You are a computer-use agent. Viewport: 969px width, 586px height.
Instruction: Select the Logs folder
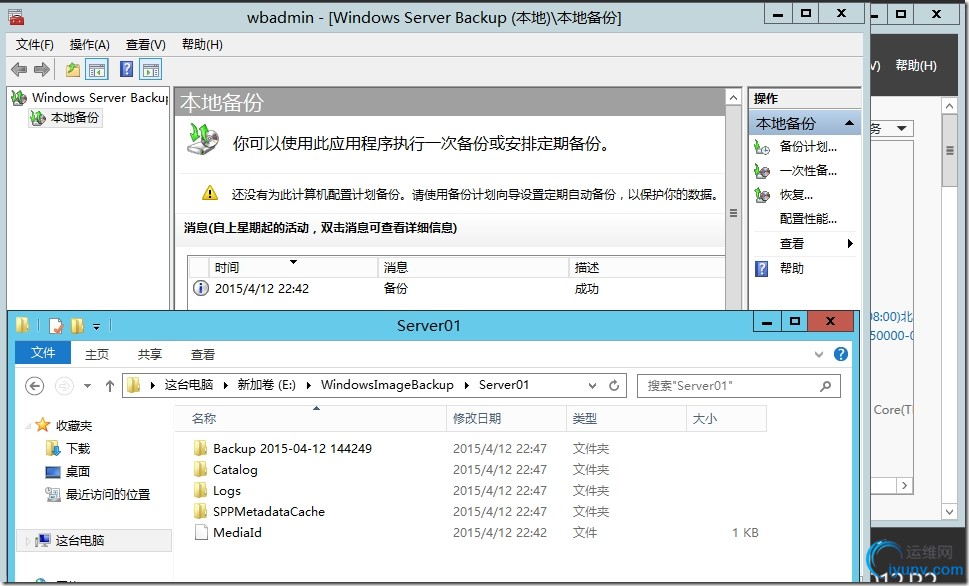[227, 491]
